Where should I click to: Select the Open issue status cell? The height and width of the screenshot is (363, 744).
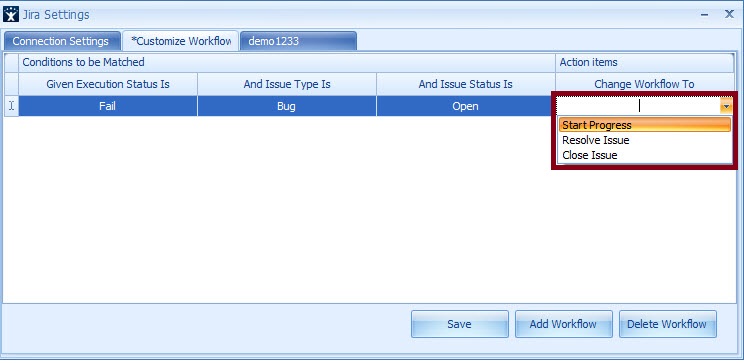(x=465, y=106)
